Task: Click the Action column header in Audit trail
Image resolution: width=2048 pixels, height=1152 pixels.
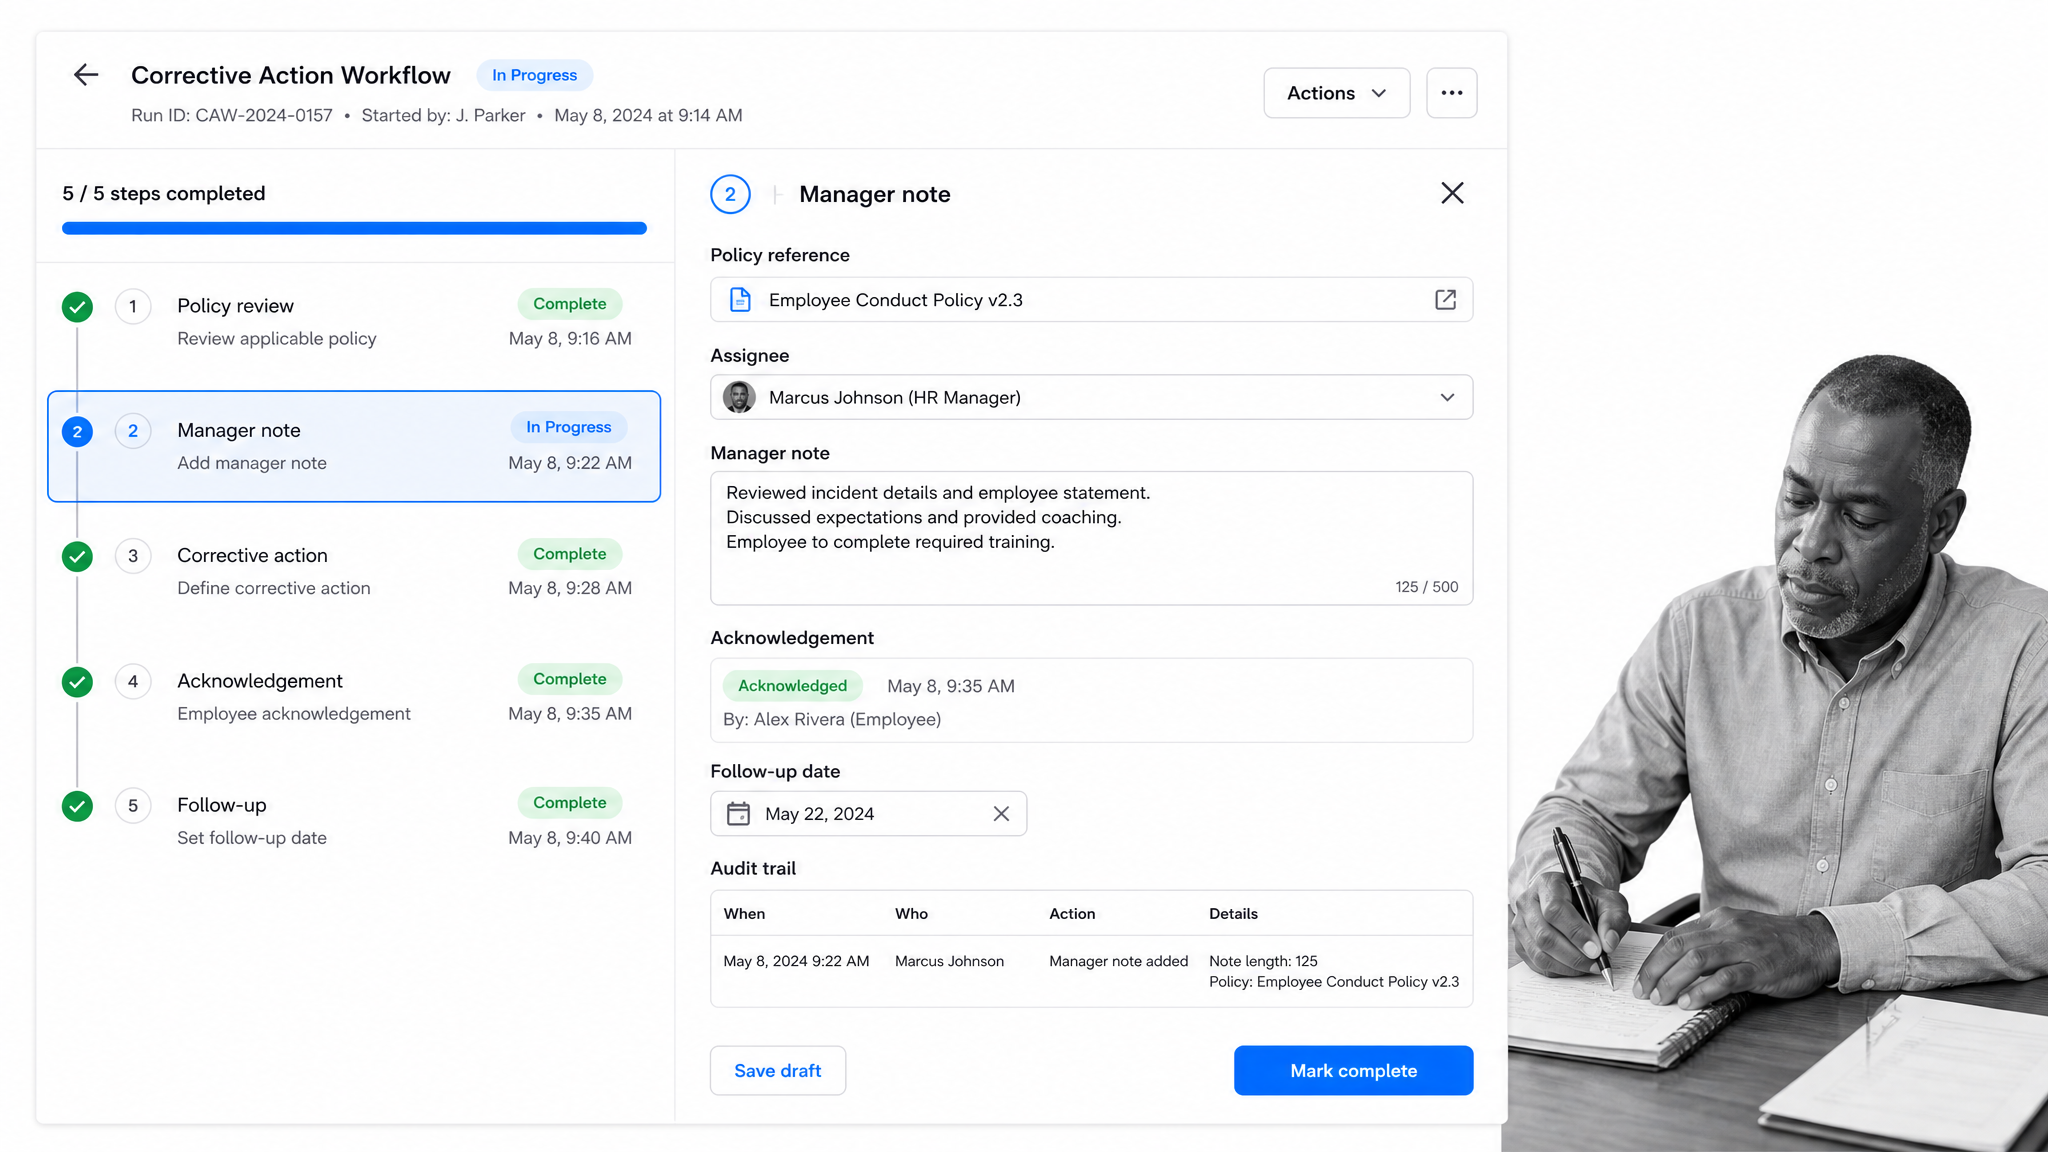Action: click(1072, 914)
